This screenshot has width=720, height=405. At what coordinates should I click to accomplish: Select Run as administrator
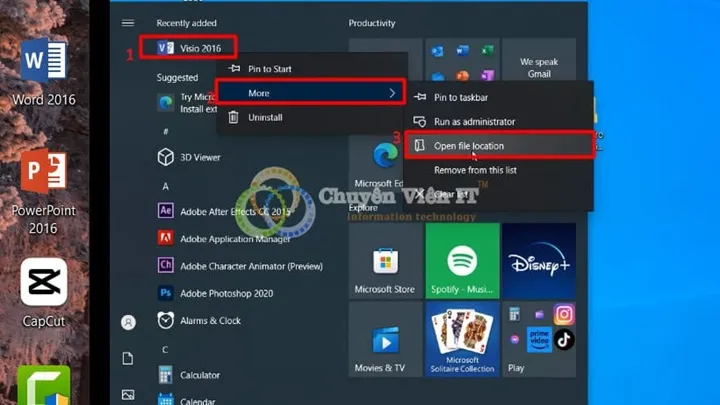(x=474, y=122)
